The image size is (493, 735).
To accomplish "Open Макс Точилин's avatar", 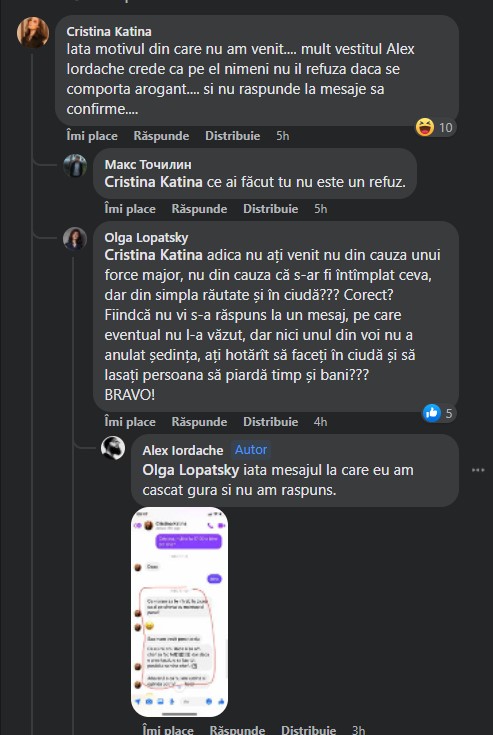I will [75, 165].
